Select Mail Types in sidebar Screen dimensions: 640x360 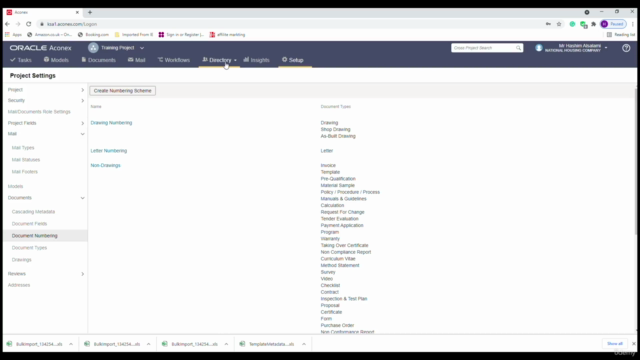pos(23,148)
